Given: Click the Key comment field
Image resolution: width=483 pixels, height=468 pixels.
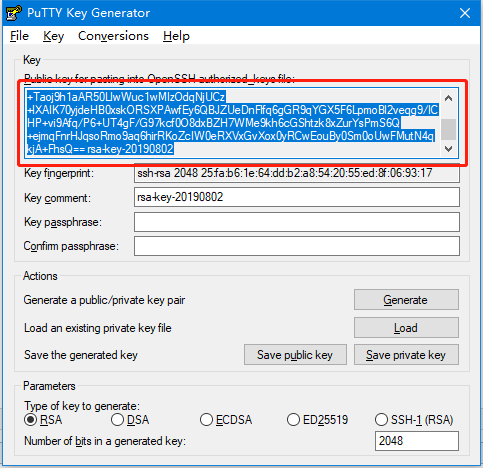Looking at the screenshot, I should [297, 197].
